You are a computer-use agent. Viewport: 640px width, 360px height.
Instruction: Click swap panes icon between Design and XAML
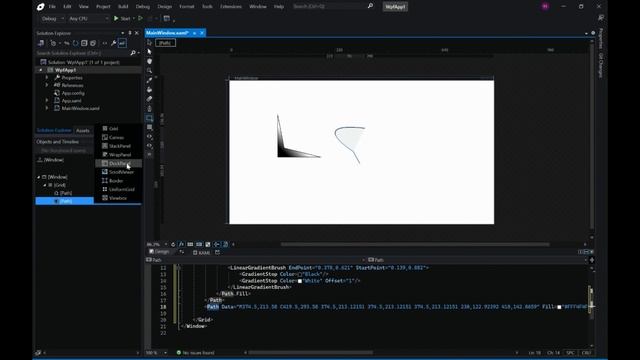pyautogui.click(x=182, y=252)
